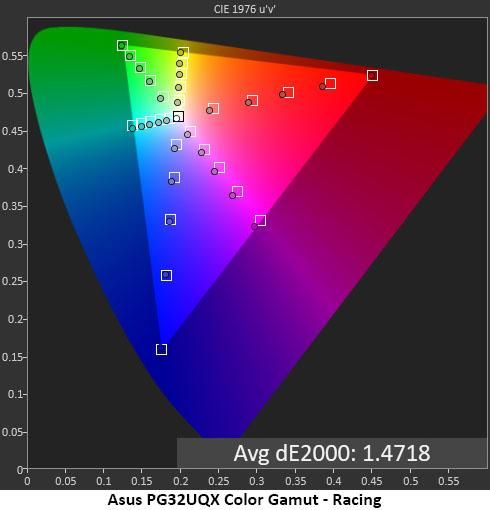Click the 100% green target square
The height and width of the screenshot is (510, 490).
pos(122,45)
